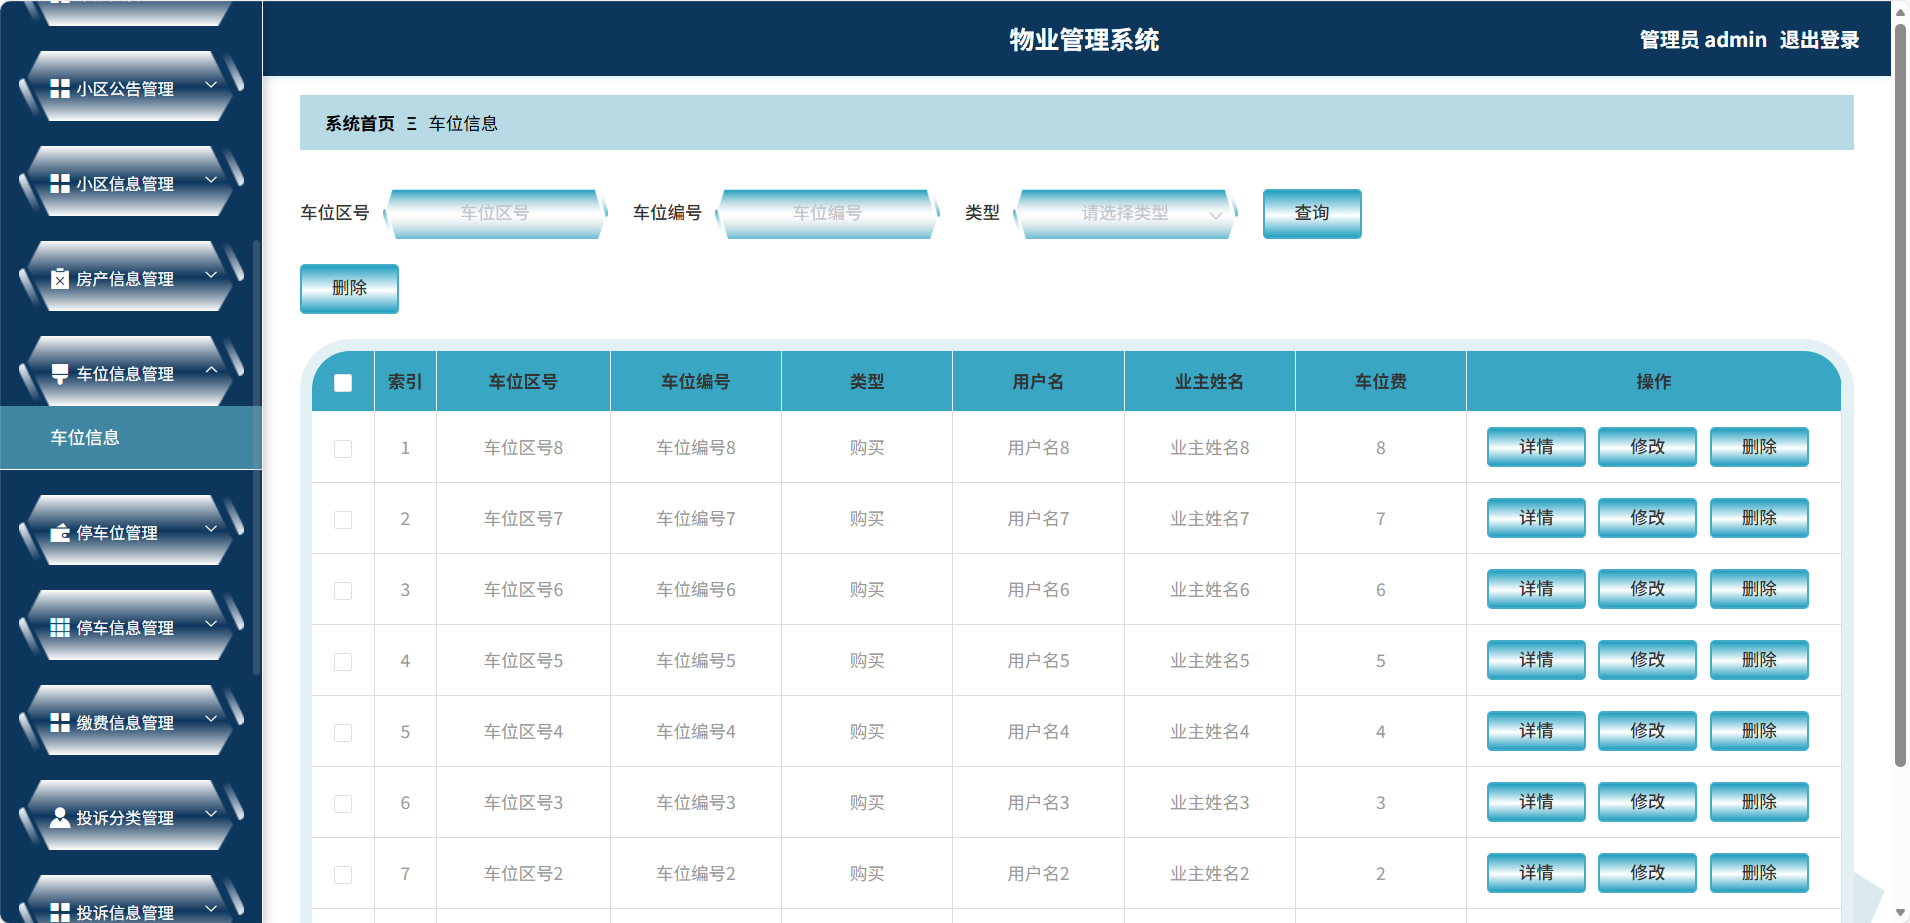Go to 系统首页 in breadcrumb
This screenshot has width=1910, height=923.
tap(359, 124)
